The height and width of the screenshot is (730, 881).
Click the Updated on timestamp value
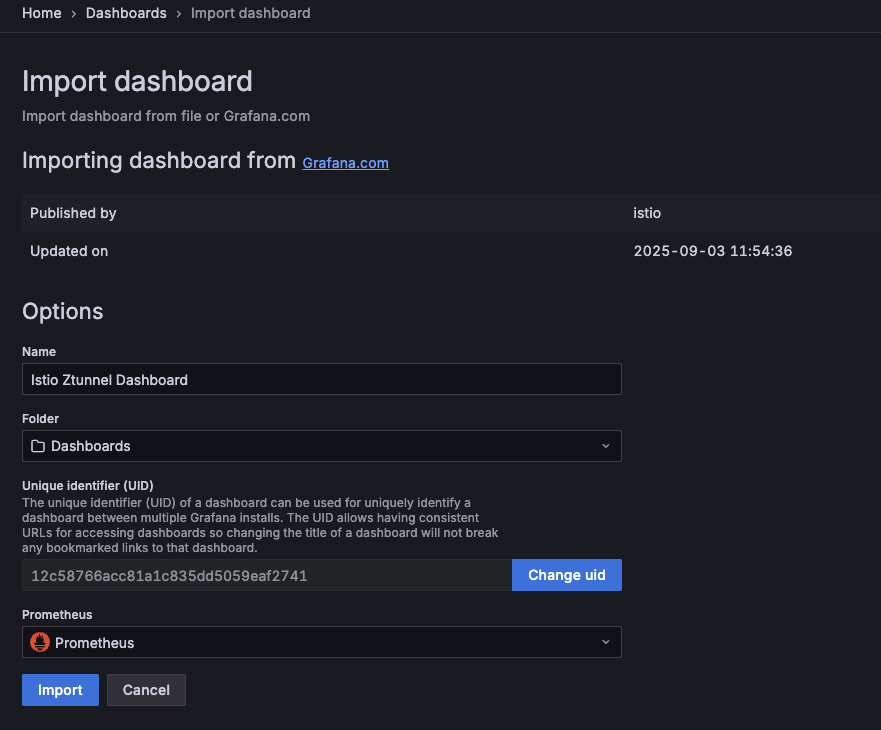click(x=712, y=251)
